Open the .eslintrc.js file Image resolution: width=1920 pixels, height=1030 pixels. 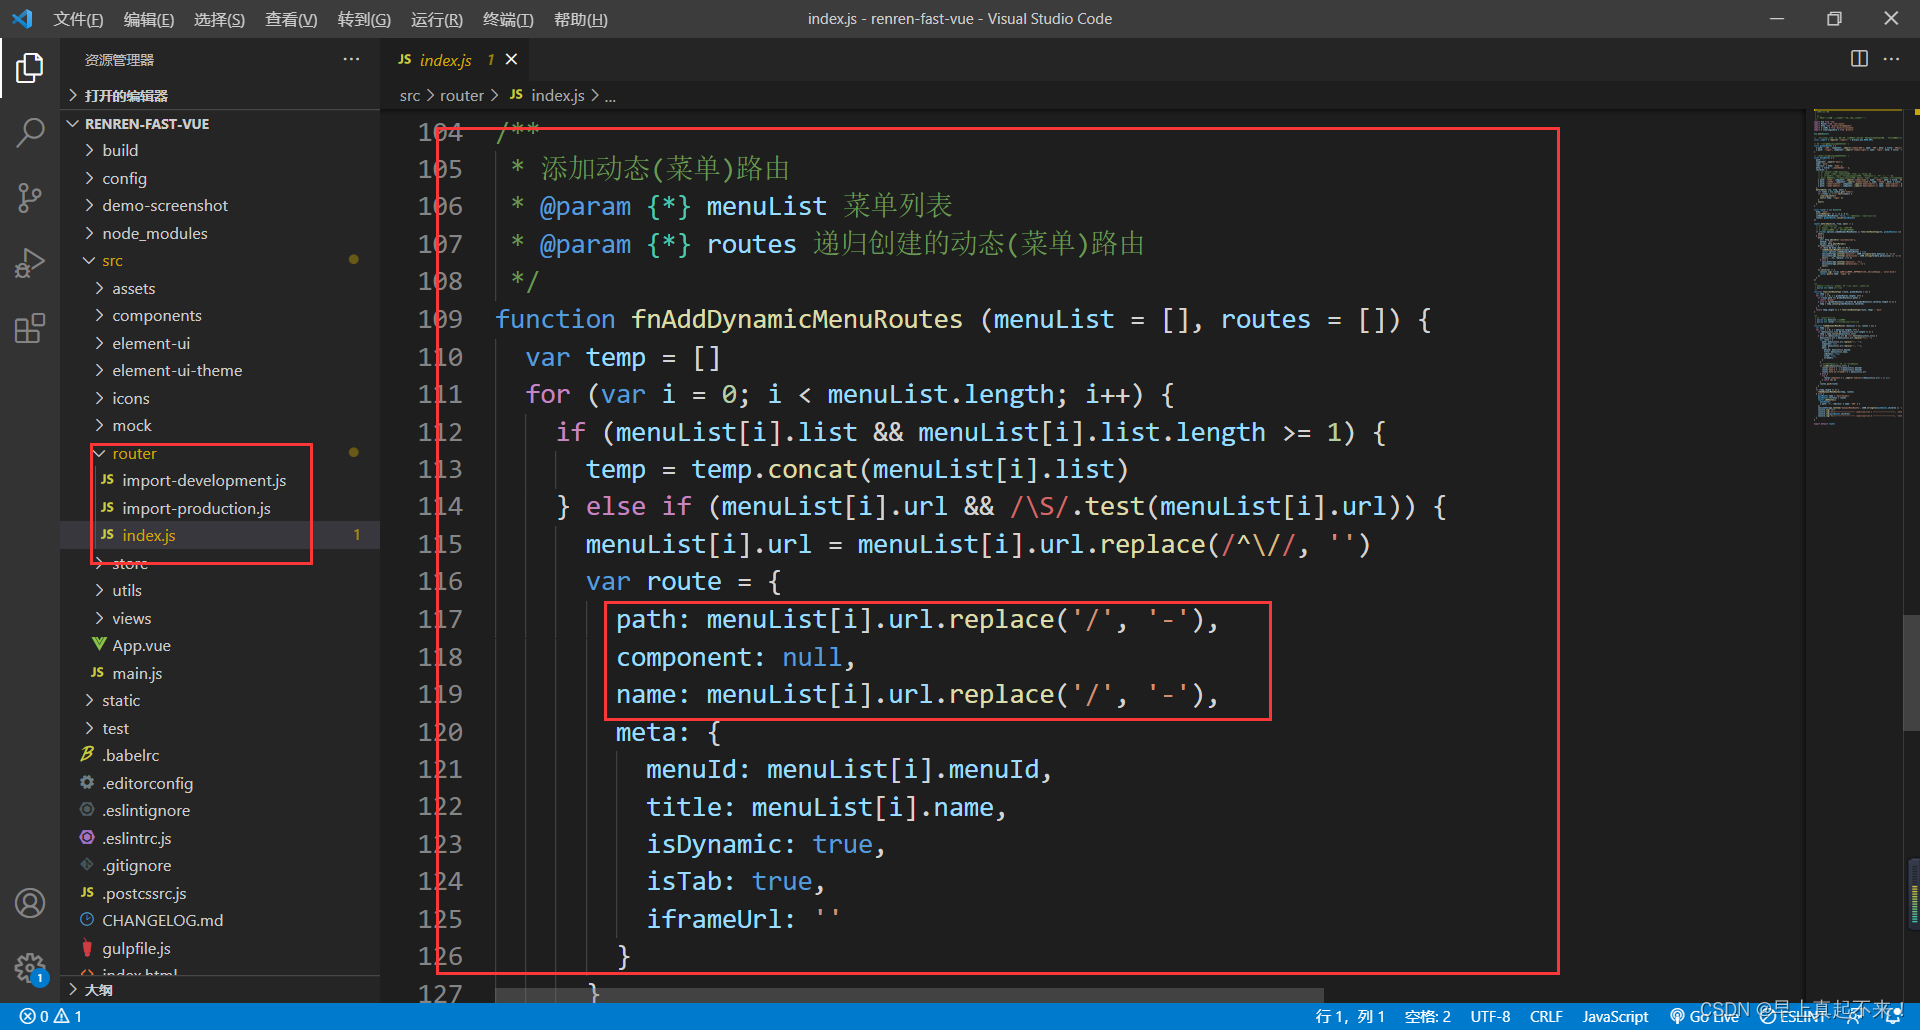(x=136, y=838)
